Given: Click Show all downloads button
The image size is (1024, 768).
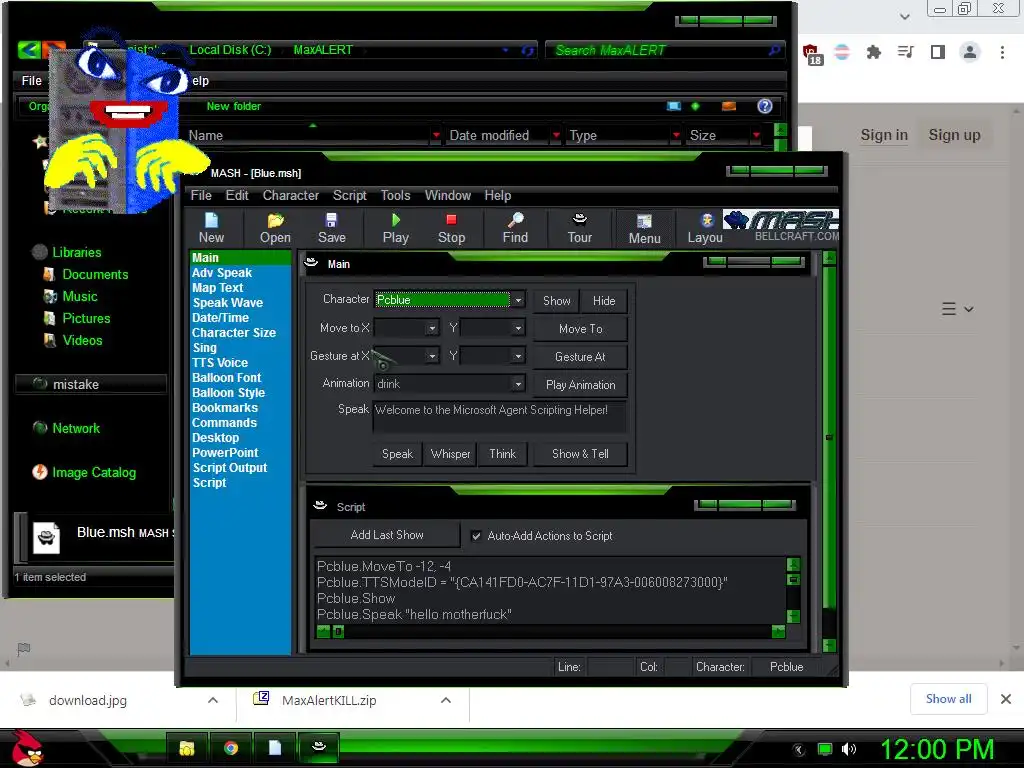Looking at the screenshot, I should point(948,699).
